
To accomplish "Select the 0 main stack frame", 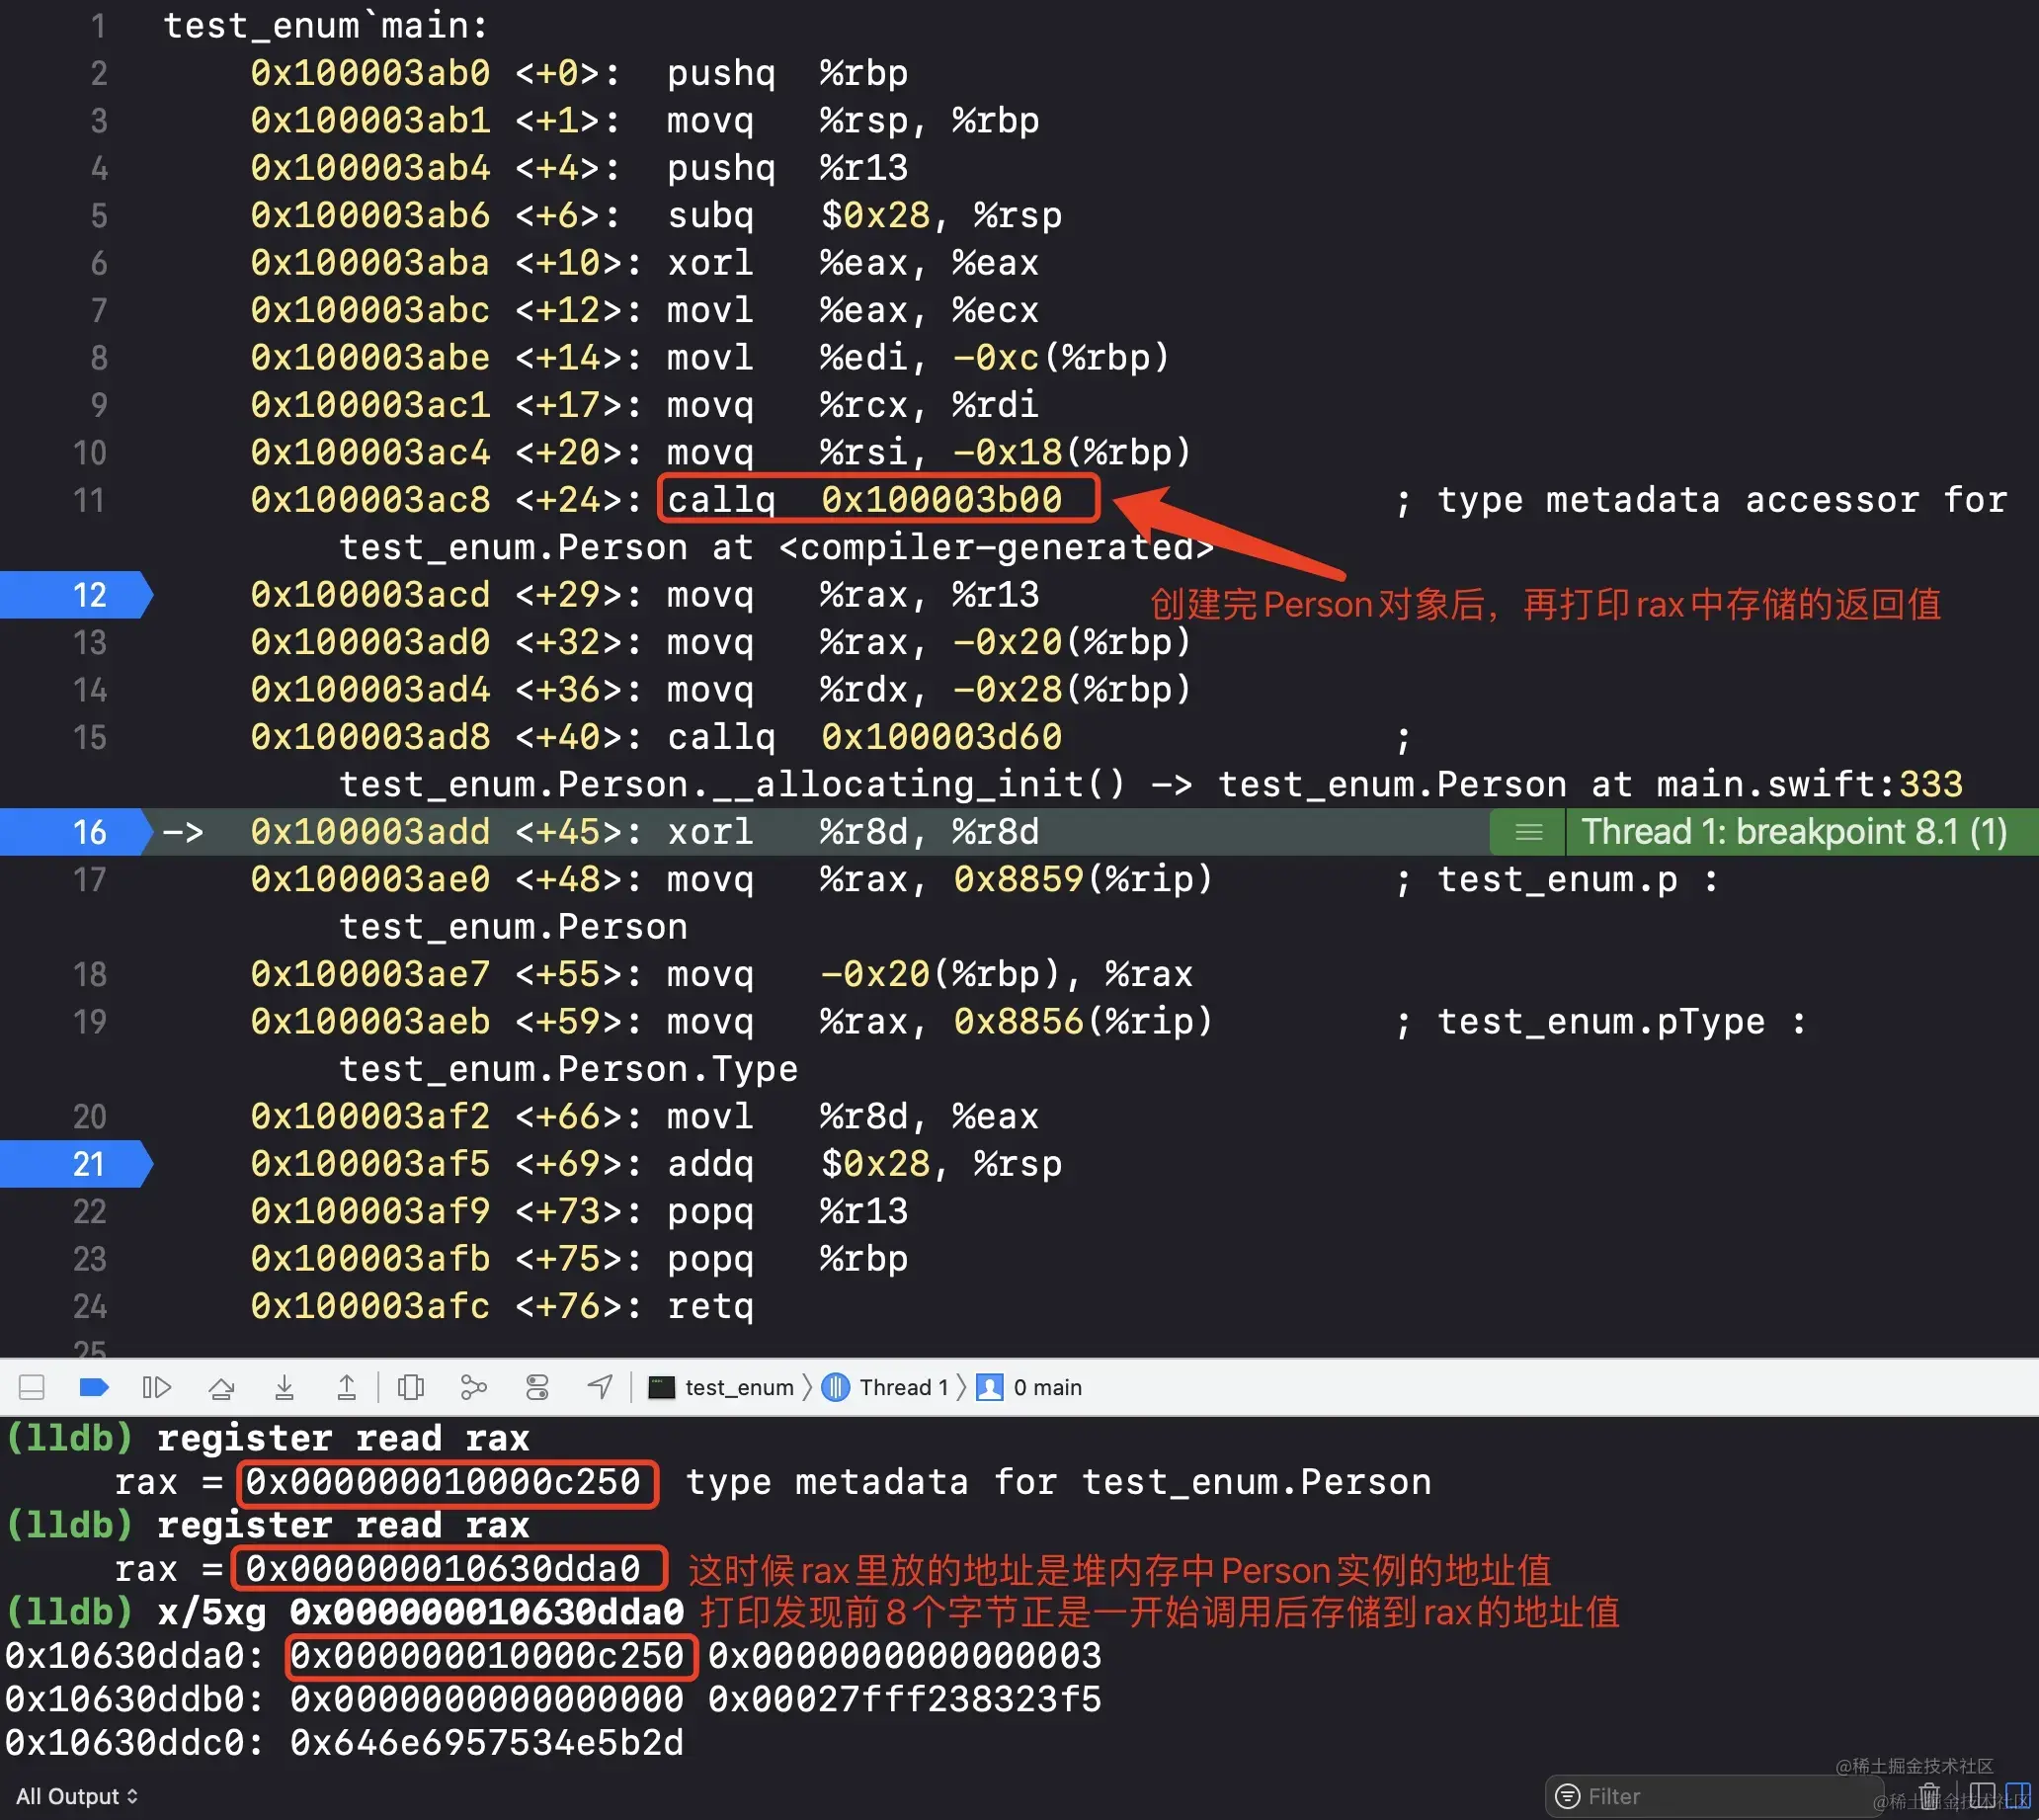I will 1029,1387.
